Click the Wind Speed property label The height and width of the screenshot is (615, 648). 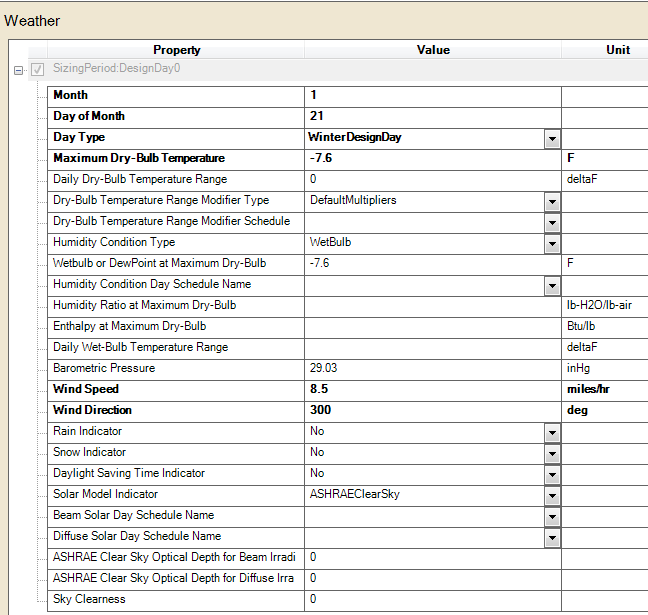86,389
